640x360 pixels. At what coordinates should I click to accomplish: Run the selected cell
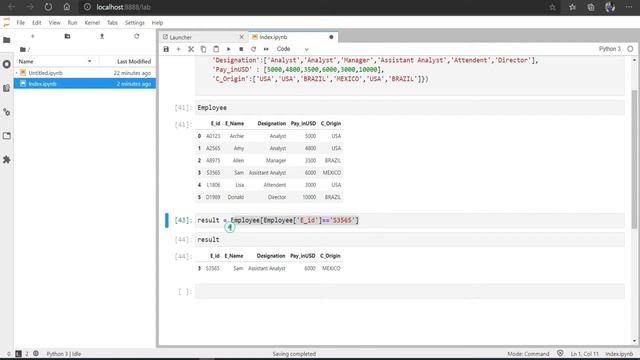pos(228,49)
